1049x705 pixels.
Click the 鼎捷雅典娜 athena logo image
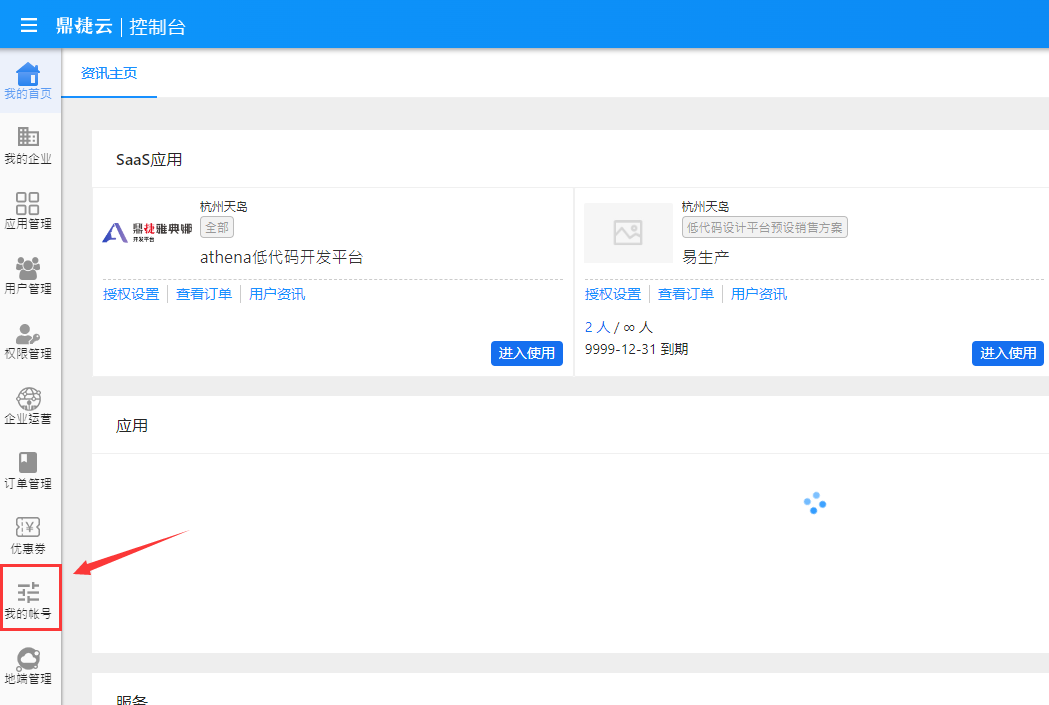[147, 233]
